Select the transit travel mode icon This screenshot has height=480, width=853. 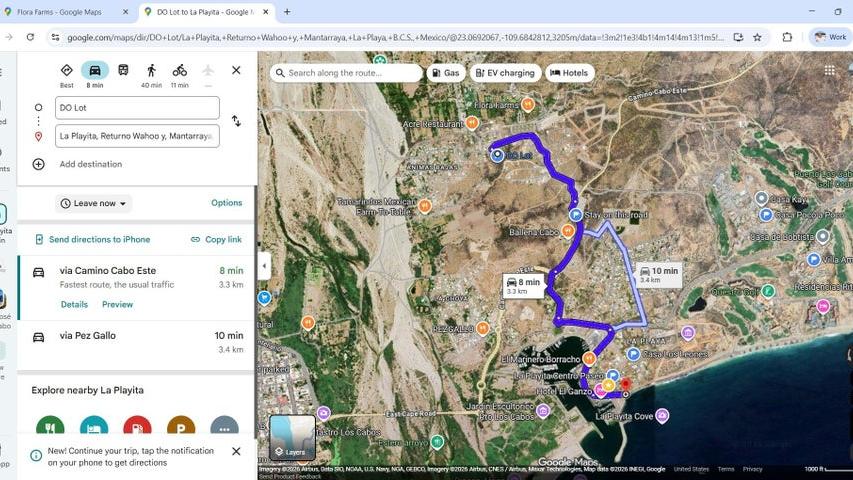pos(123,70)
